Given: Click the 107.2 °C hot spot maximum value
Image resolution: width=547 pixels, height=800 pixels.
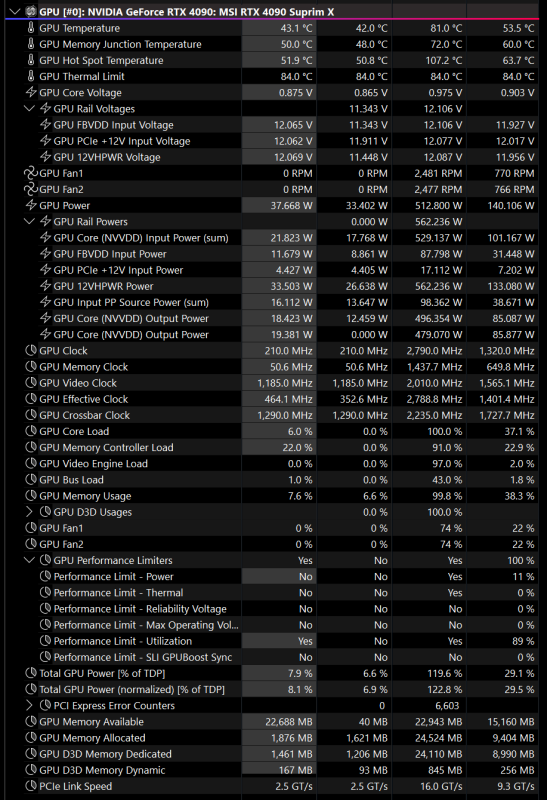Looking at the screenshot, I should 443,60.
